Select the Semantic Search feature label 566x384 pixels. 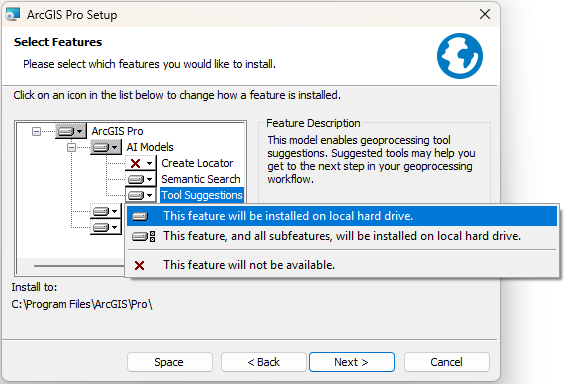coord(201,179)
